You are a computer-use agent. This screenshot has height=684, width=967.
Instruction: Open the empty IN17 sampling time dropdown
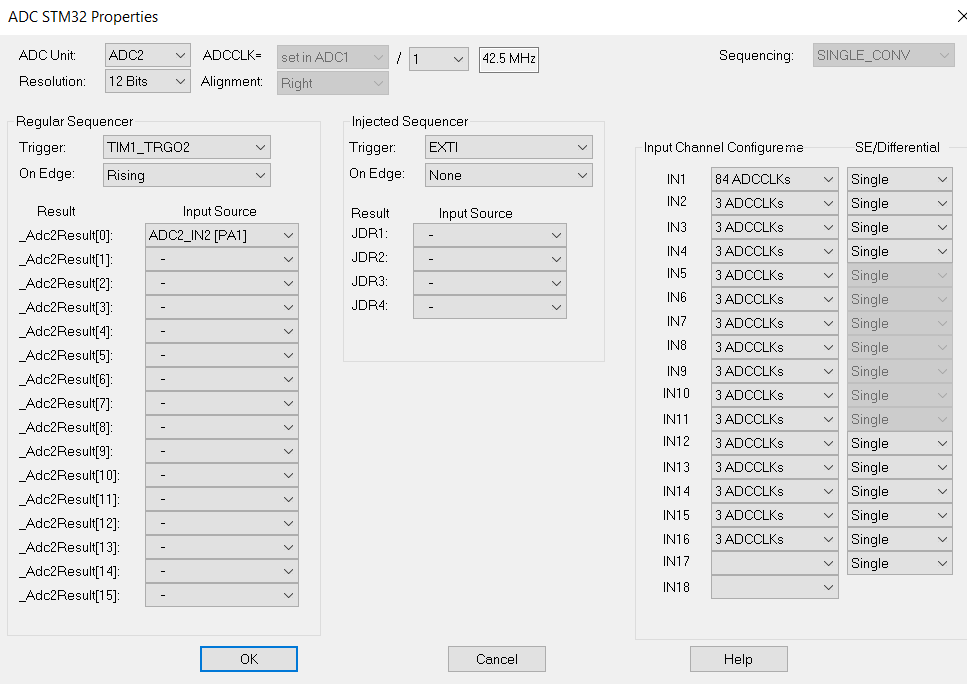click(x=775, y=564)
